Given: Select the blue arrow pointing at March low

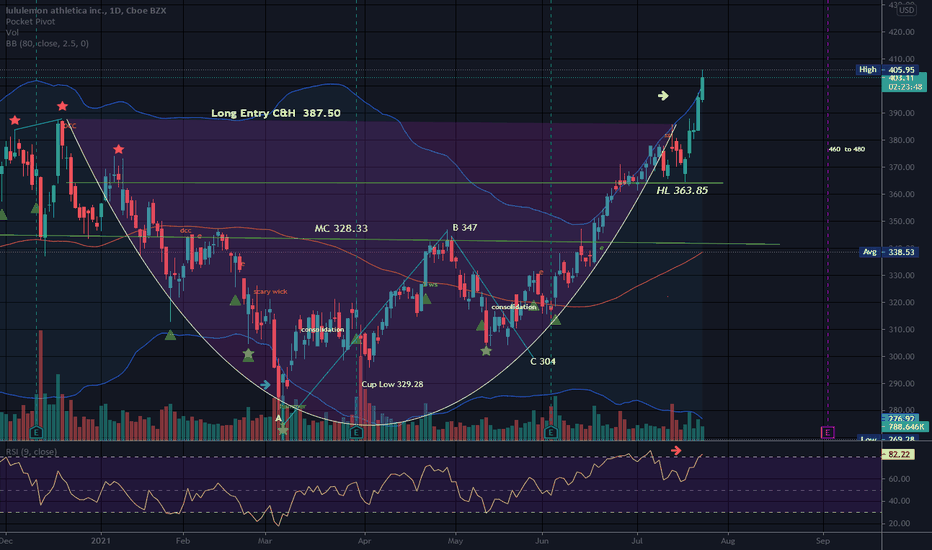Looking at the screenshot, I should [265, 385].
